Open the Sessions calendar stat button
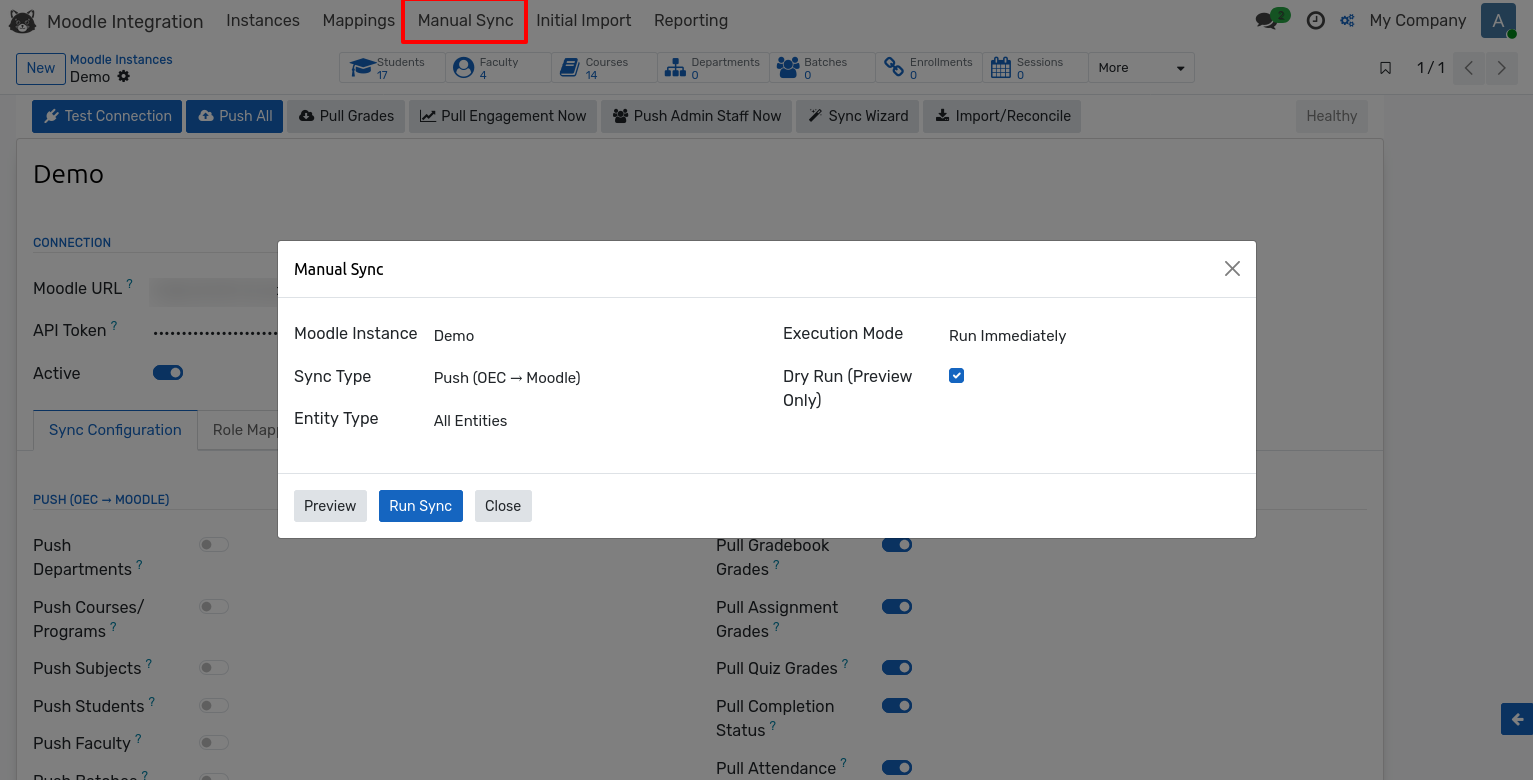The image size is (1533, 780). tap(1035, 68)
